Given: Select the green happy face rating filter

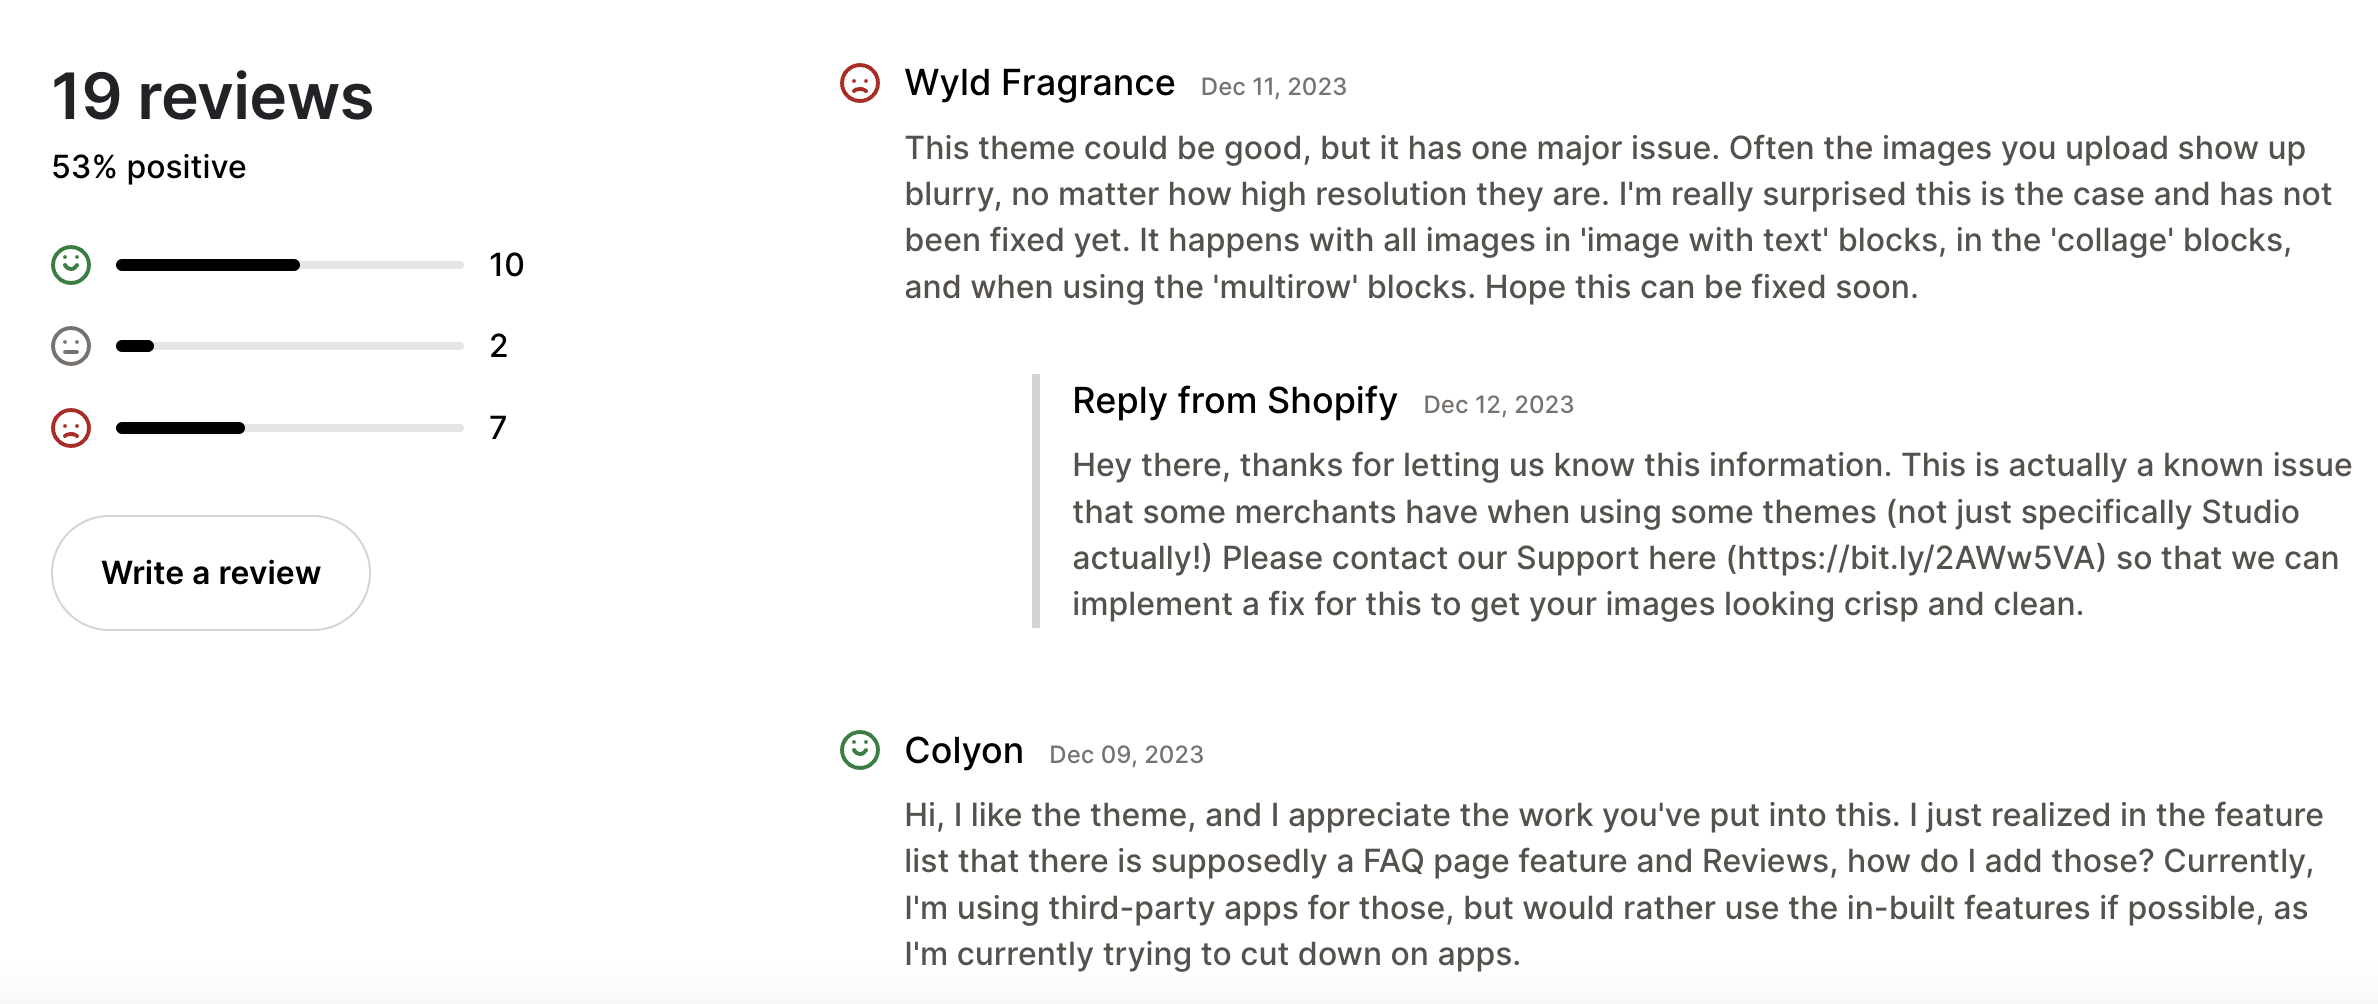Looking at the screenshot, I should coord(70,265).
